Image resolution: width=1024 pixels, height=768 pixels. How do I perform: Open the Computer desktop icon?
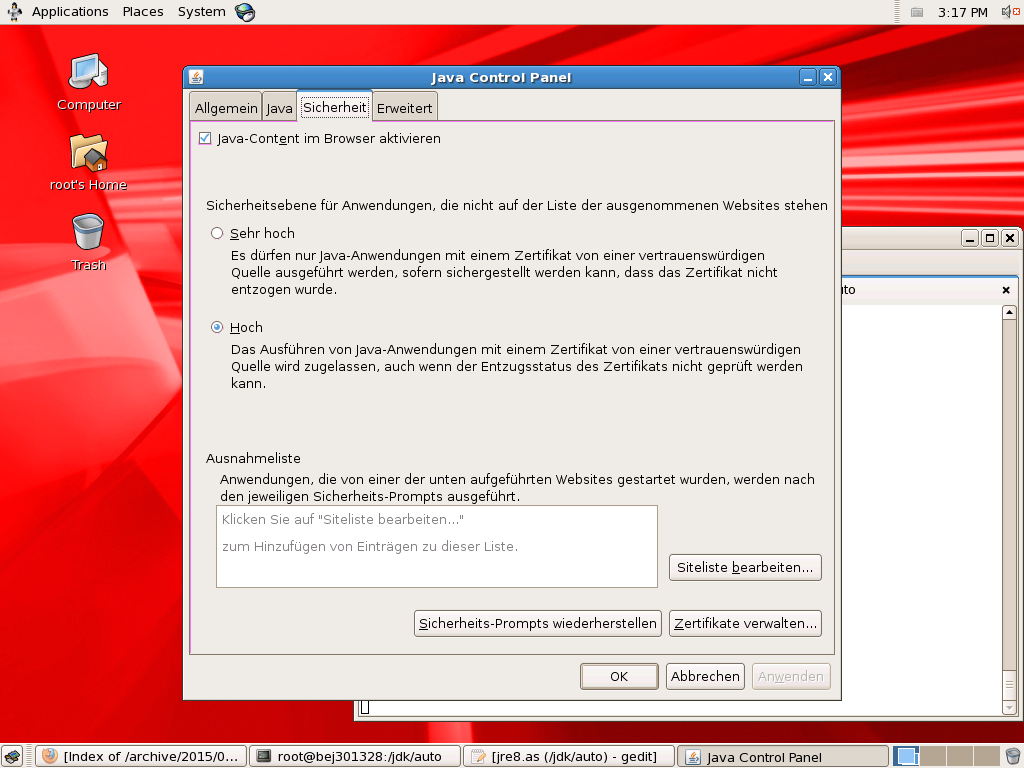coord(88,73)
